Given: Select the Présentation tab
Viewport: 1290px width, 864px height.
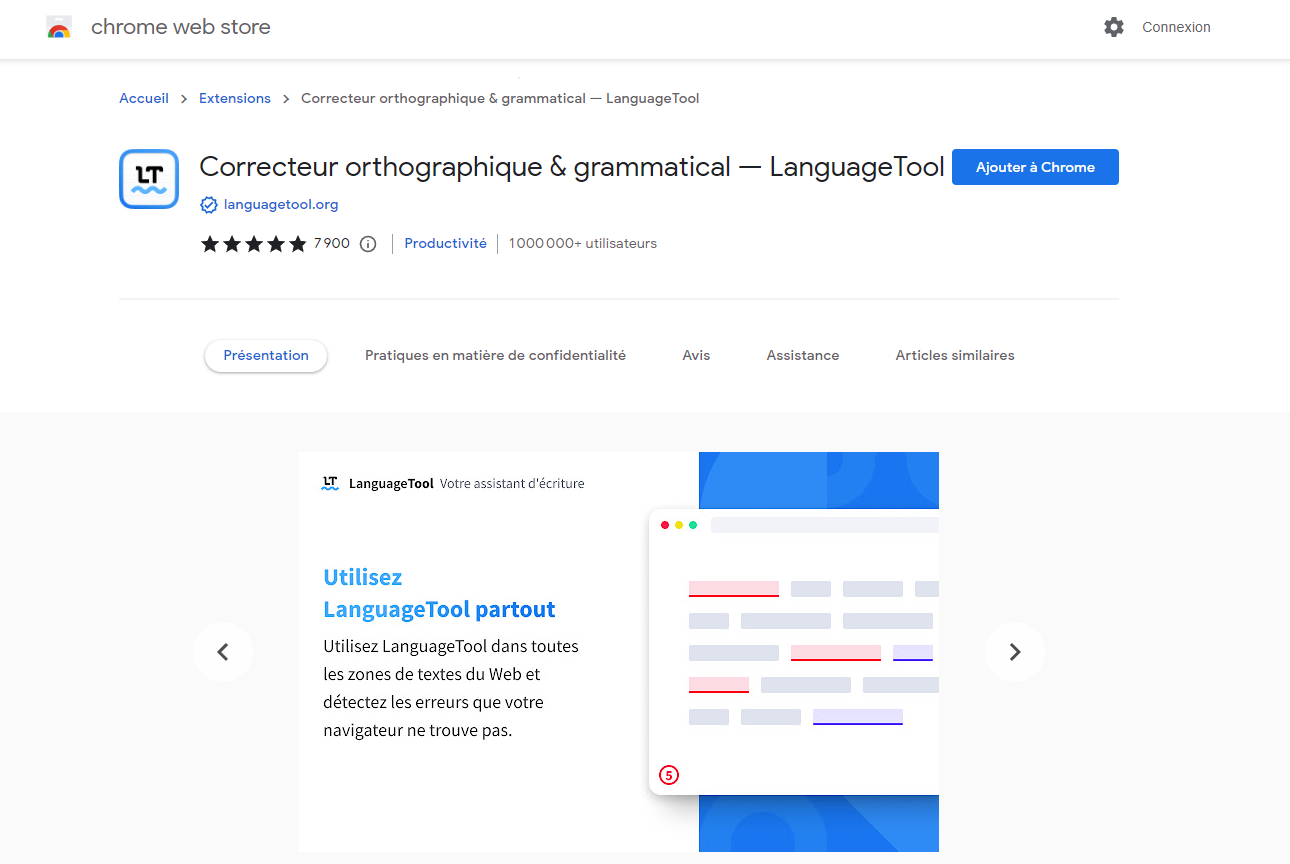Looking at the screenshot, I should [x=266, y=355].
